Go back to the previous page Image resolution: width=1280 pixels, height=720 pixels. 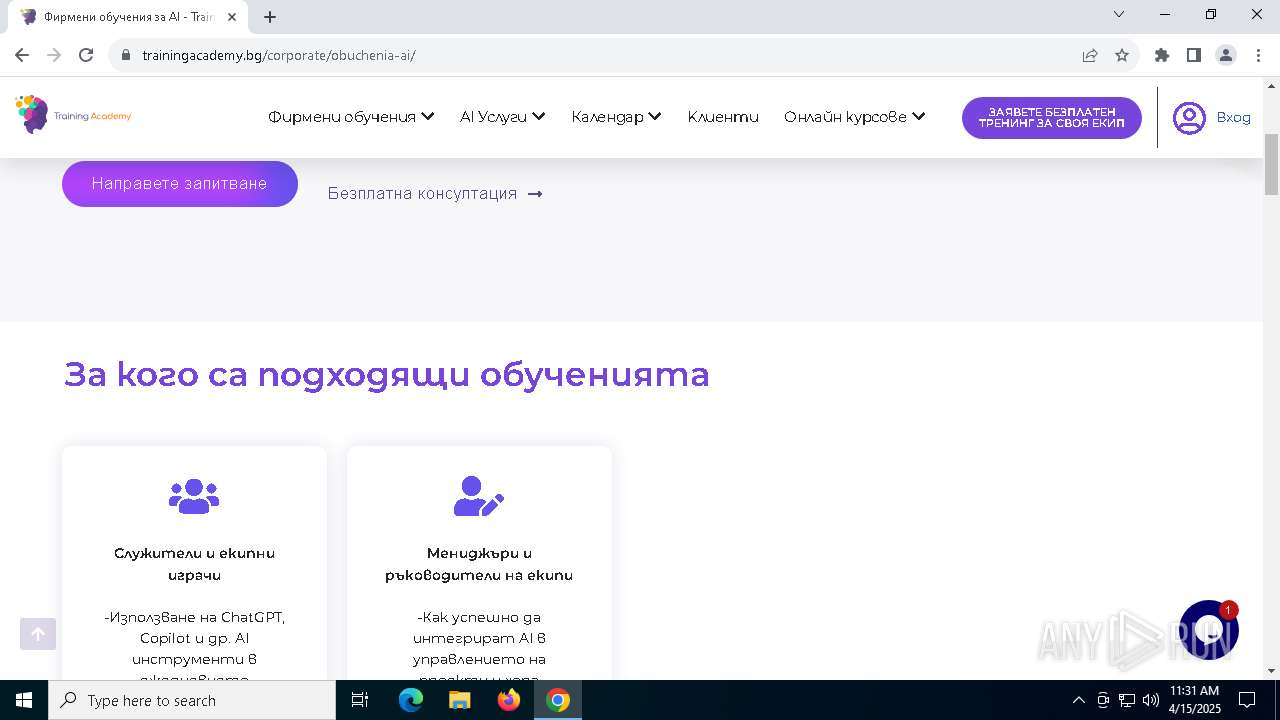[x=22, y=55]
